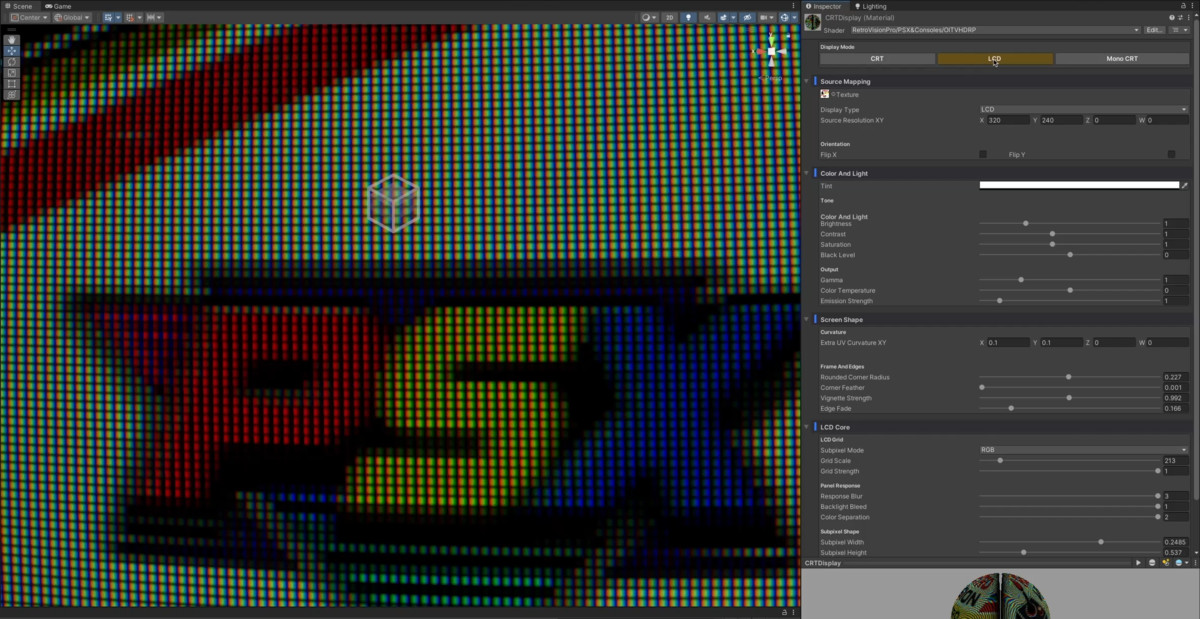Select the Hand (View) tool
Image resolution: width=1200 pixels, height=619 pixels.
(x=12, y=40)
